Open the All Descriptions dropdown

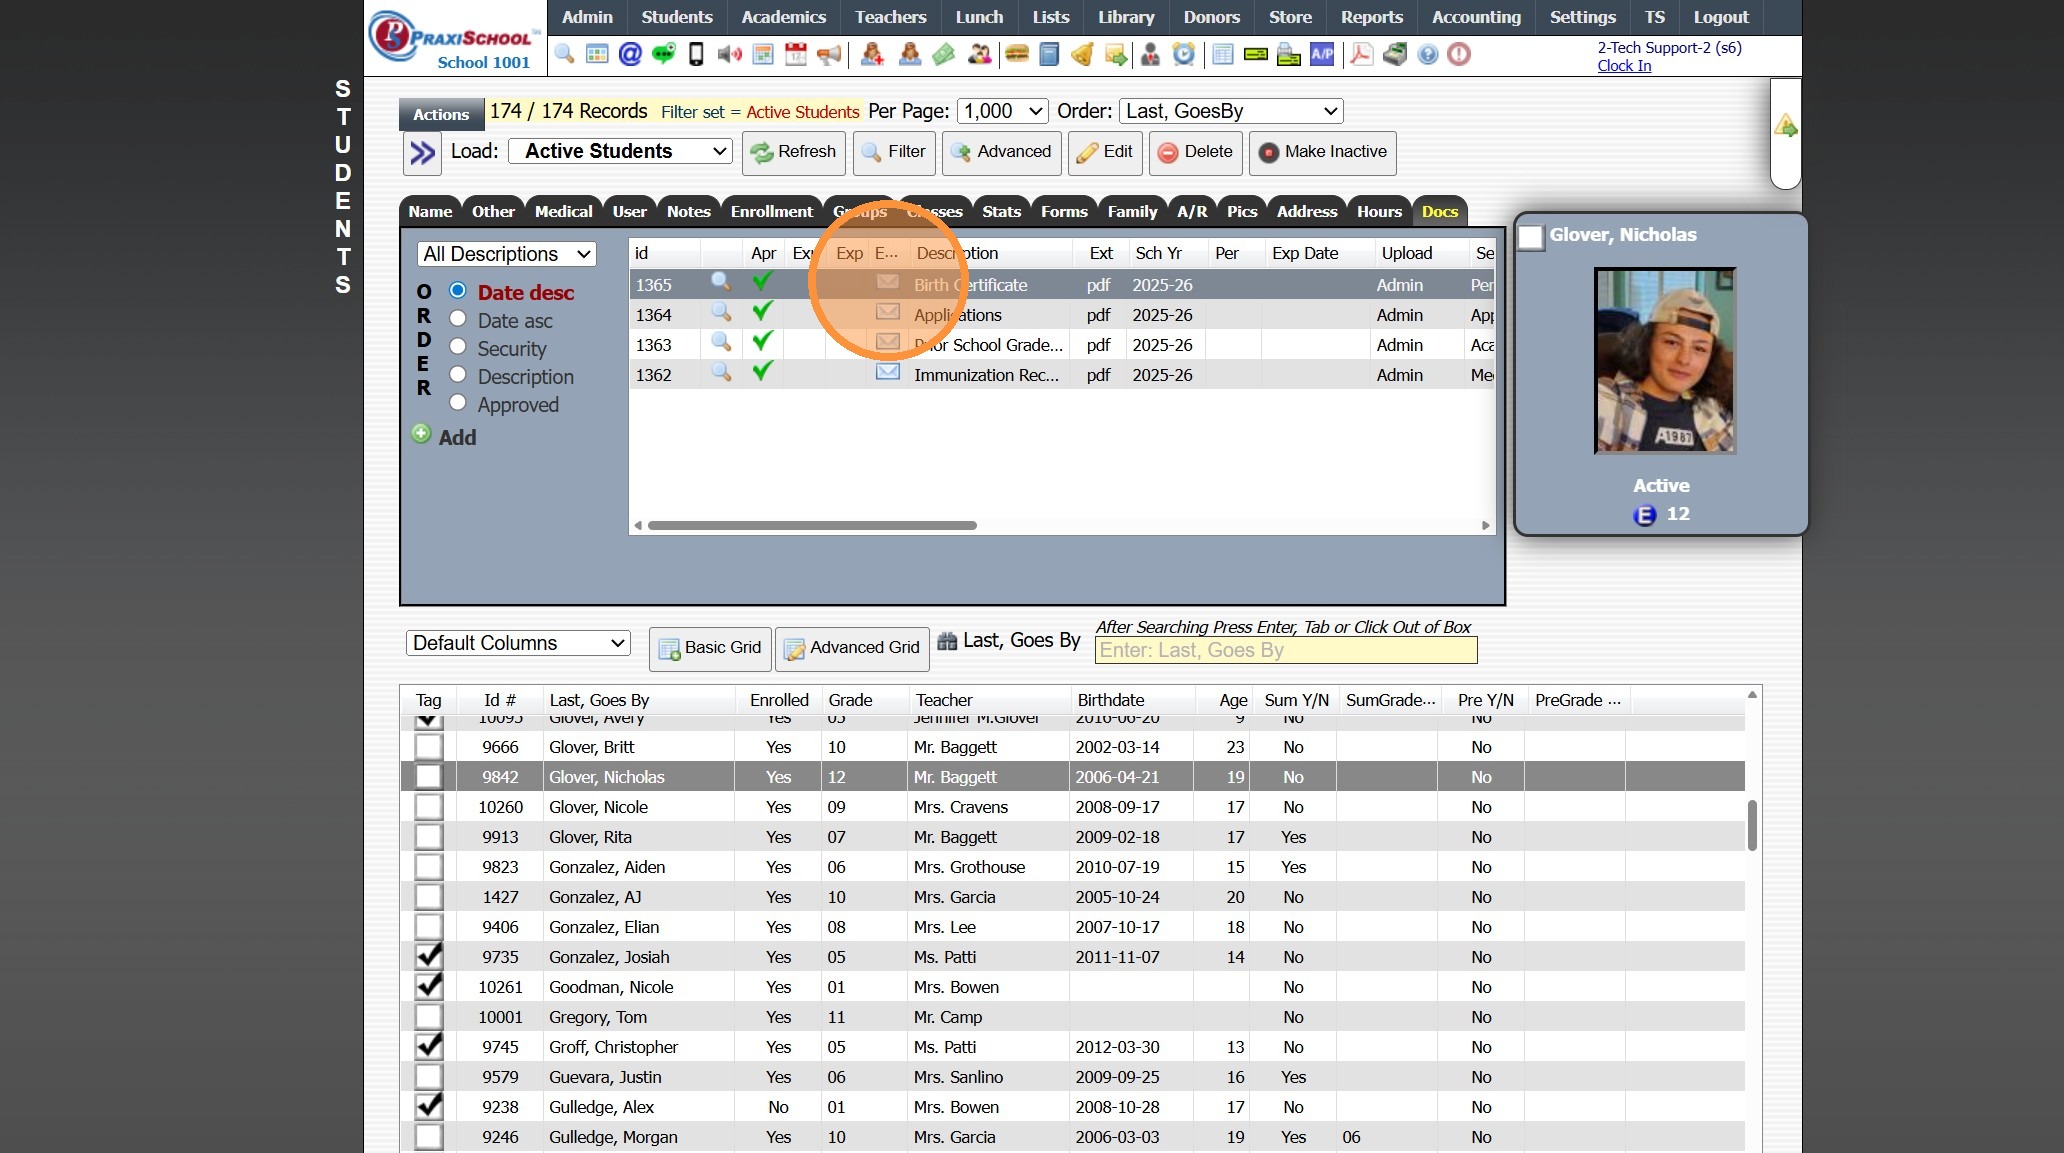[507, 254]
